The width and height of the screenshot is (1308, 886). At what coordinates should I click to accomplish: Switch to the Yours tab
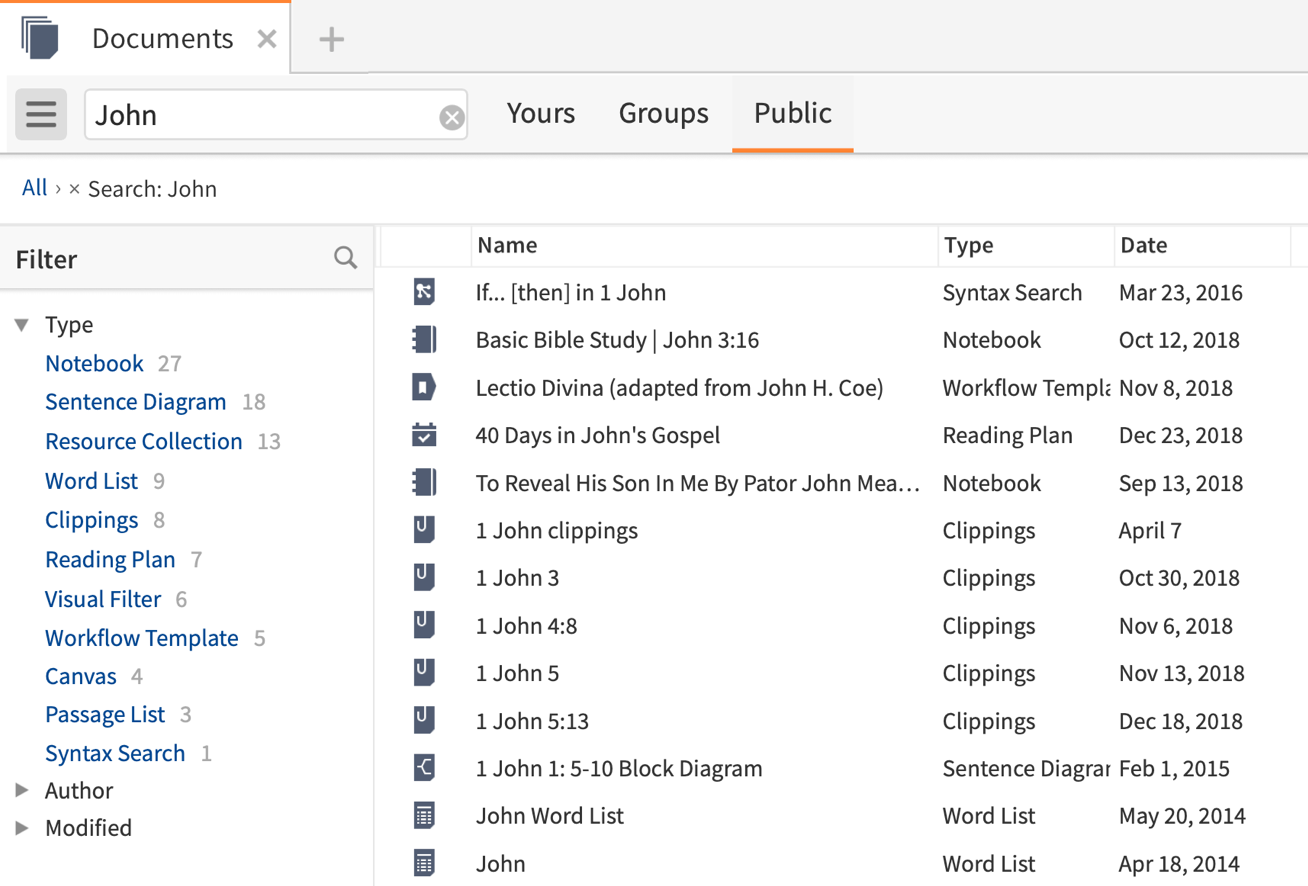[540, 113]
